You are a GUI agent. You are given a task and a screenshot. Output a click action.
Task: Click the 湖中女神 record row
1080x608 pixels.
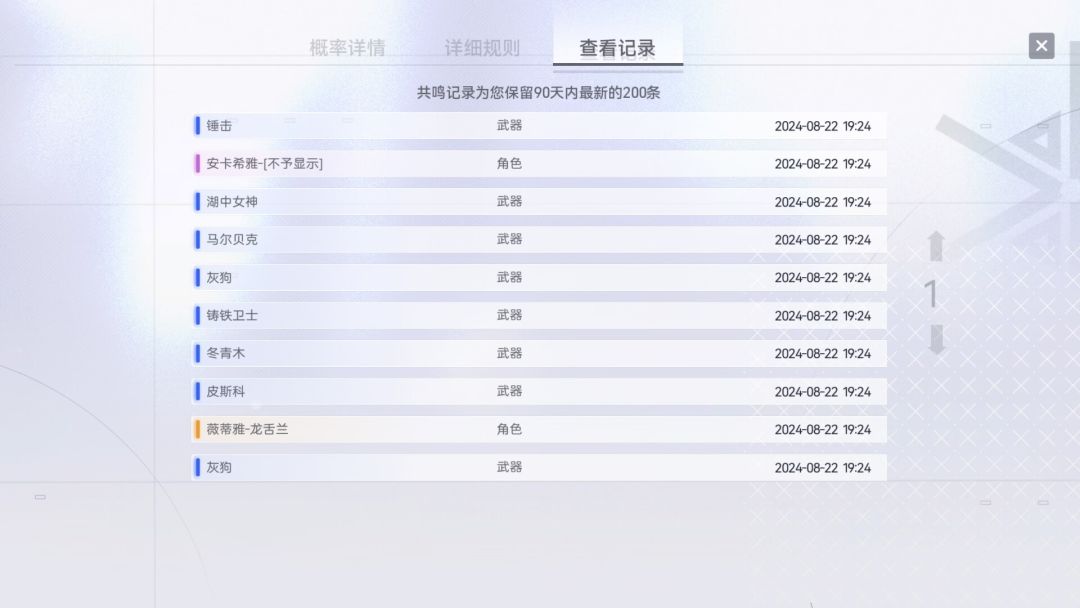539,202
